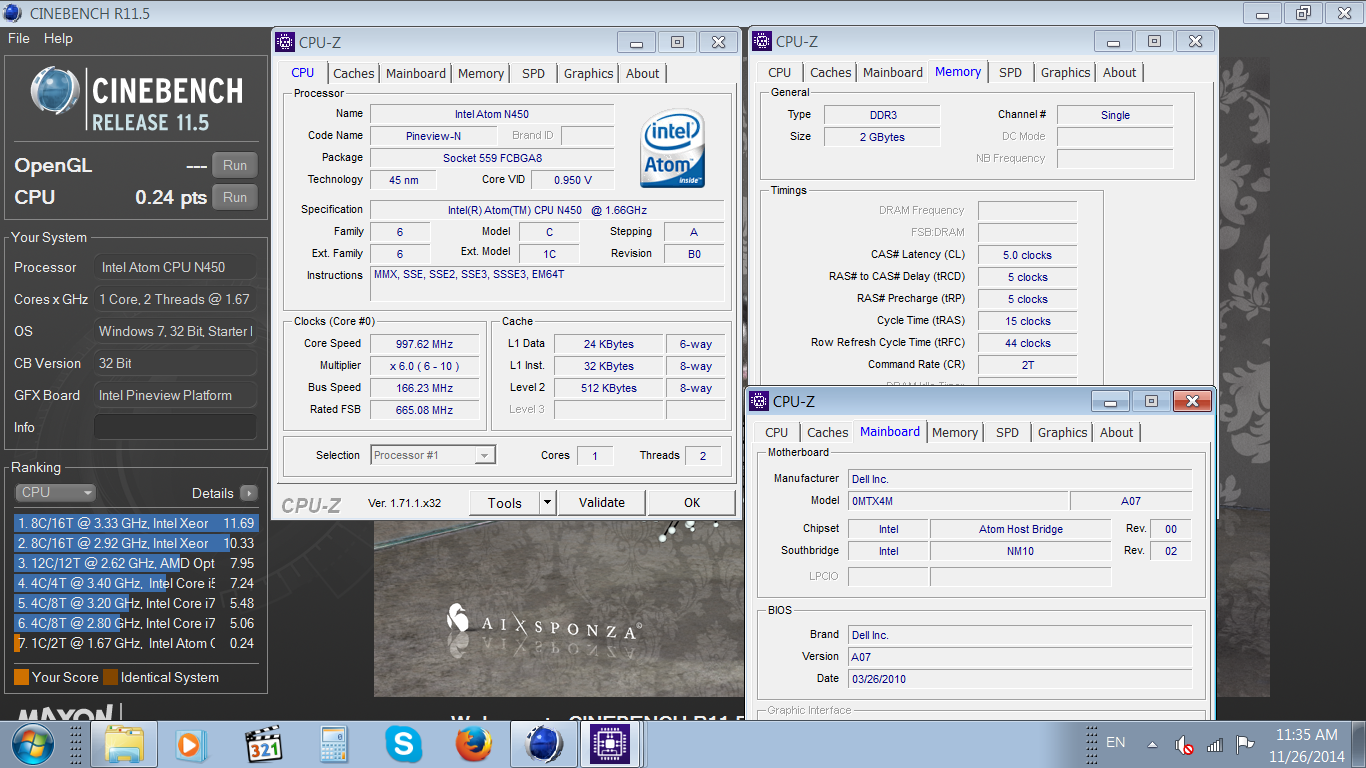Image resolution: width=1366 pixels, height=768 pixels.
Task: Open About tab in Memory CPU-Z window
Action: (x=1120, y=72)
